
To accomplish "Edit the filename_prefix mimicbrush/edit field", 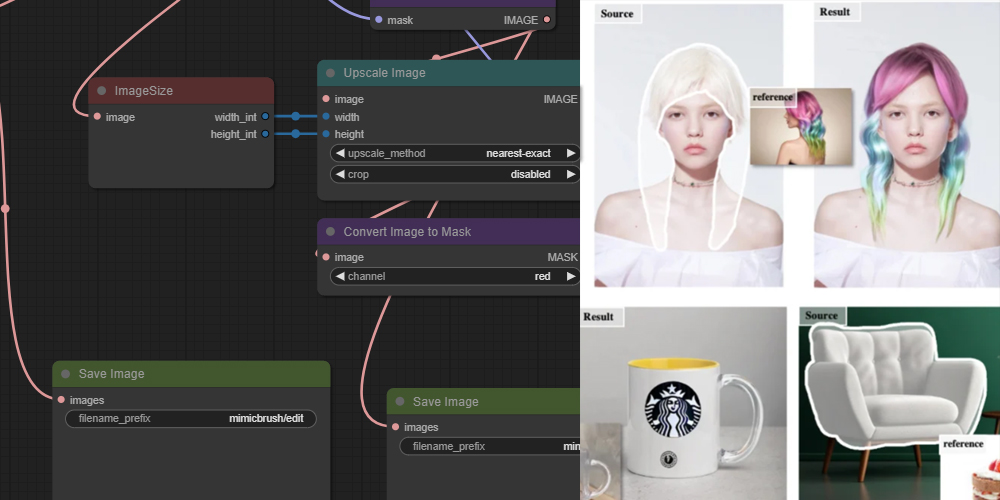I will click(x=191, y=418).
